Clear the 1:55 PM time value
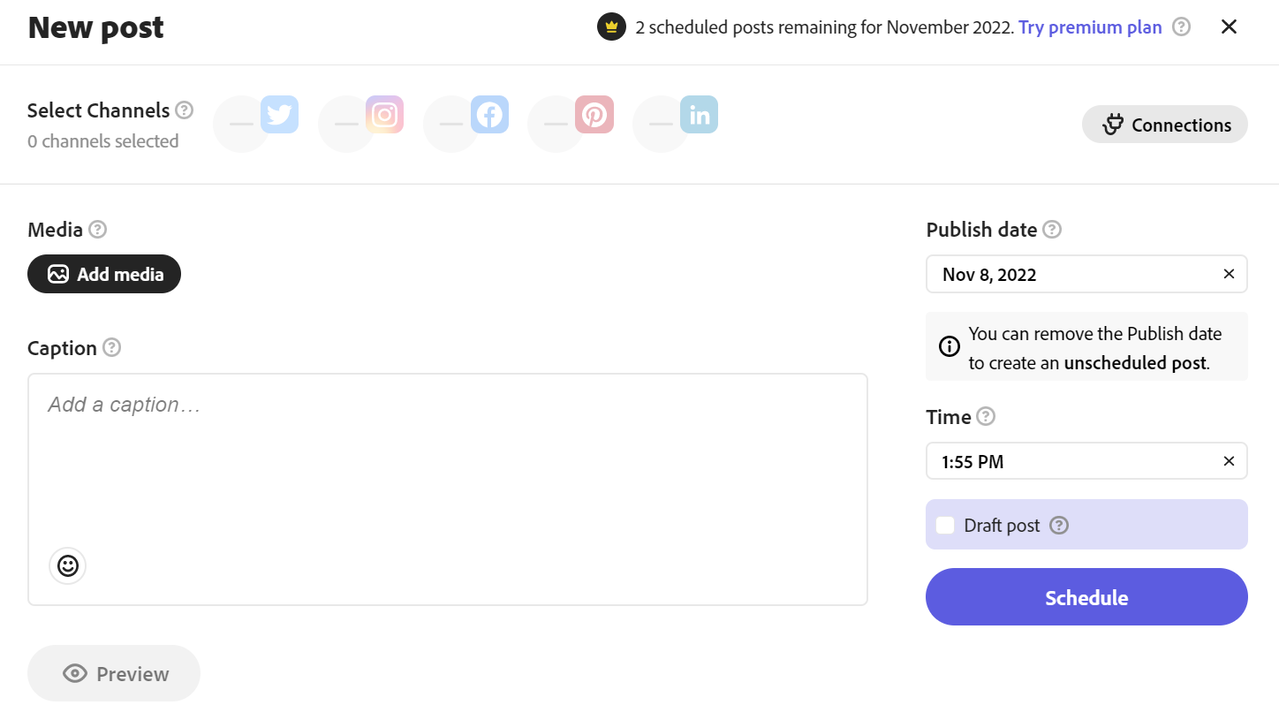1279x720 pixels. pyautogui.click(x=1229, y=462)
